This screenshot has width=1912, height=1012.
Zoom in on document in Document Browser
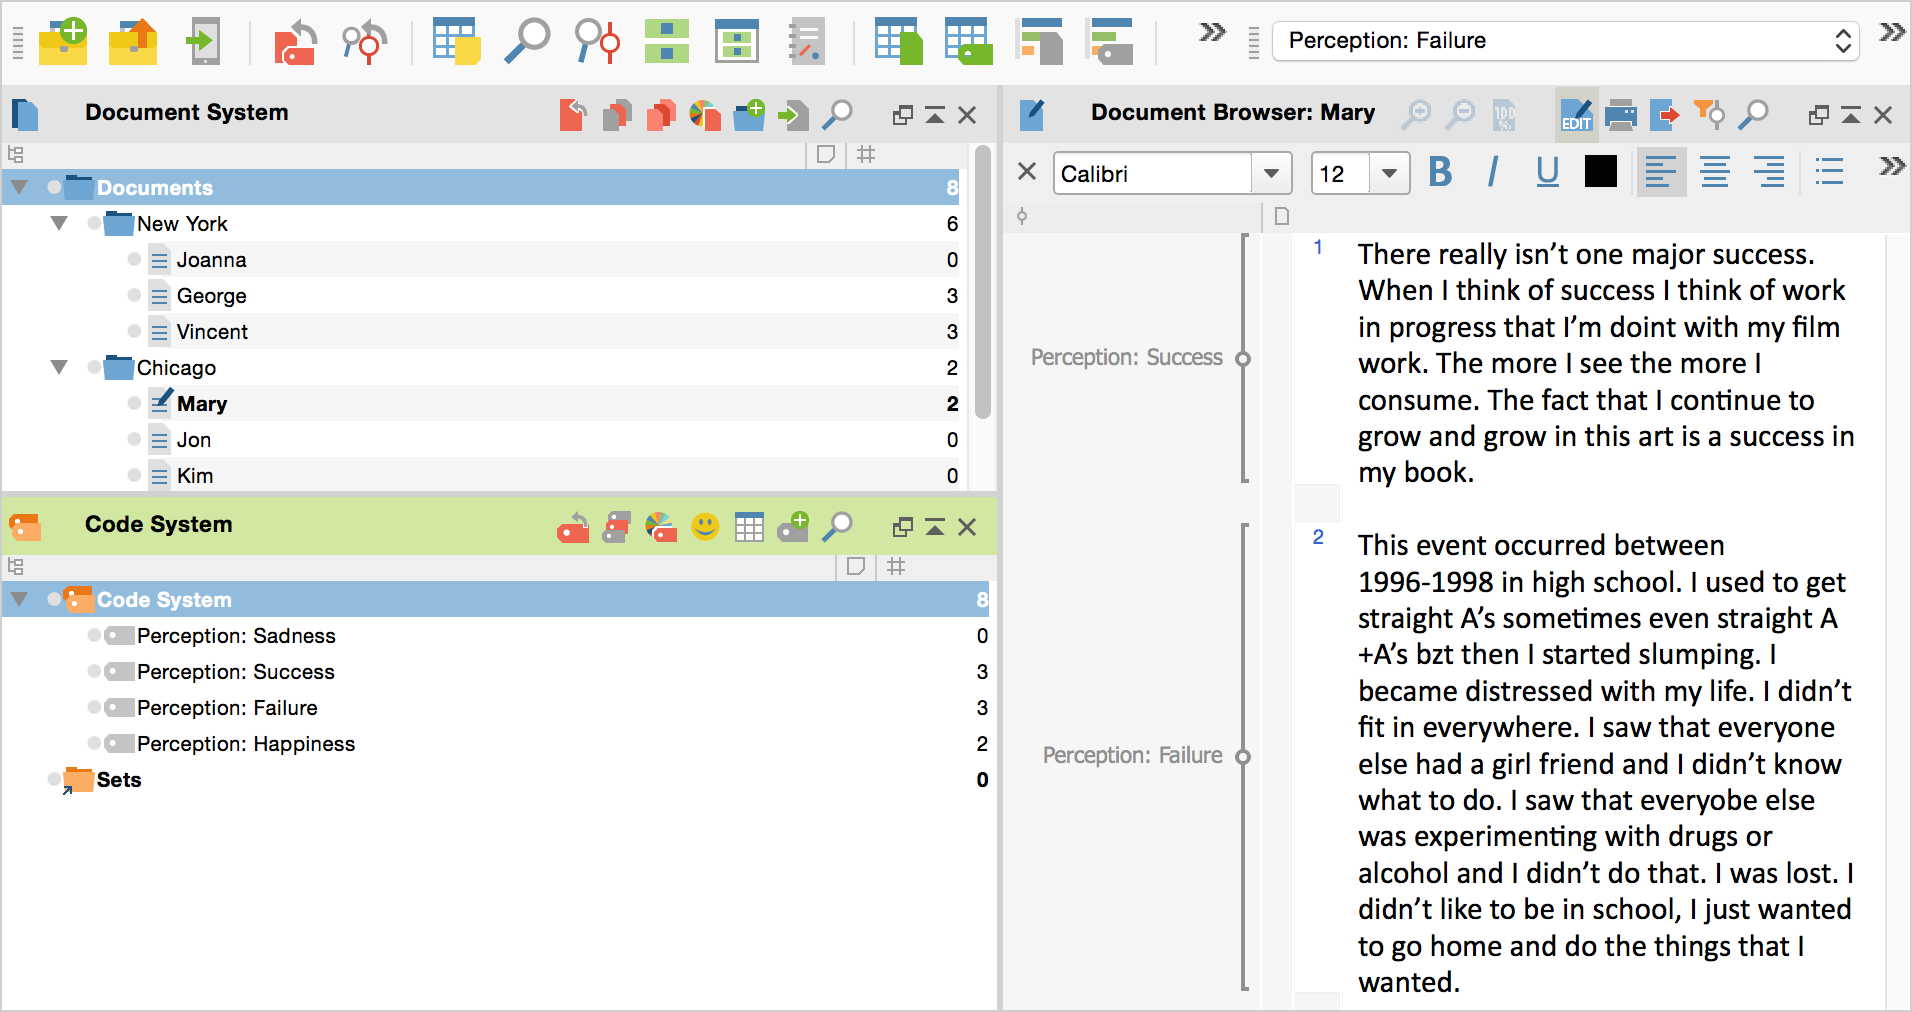tap(1416, 115)
